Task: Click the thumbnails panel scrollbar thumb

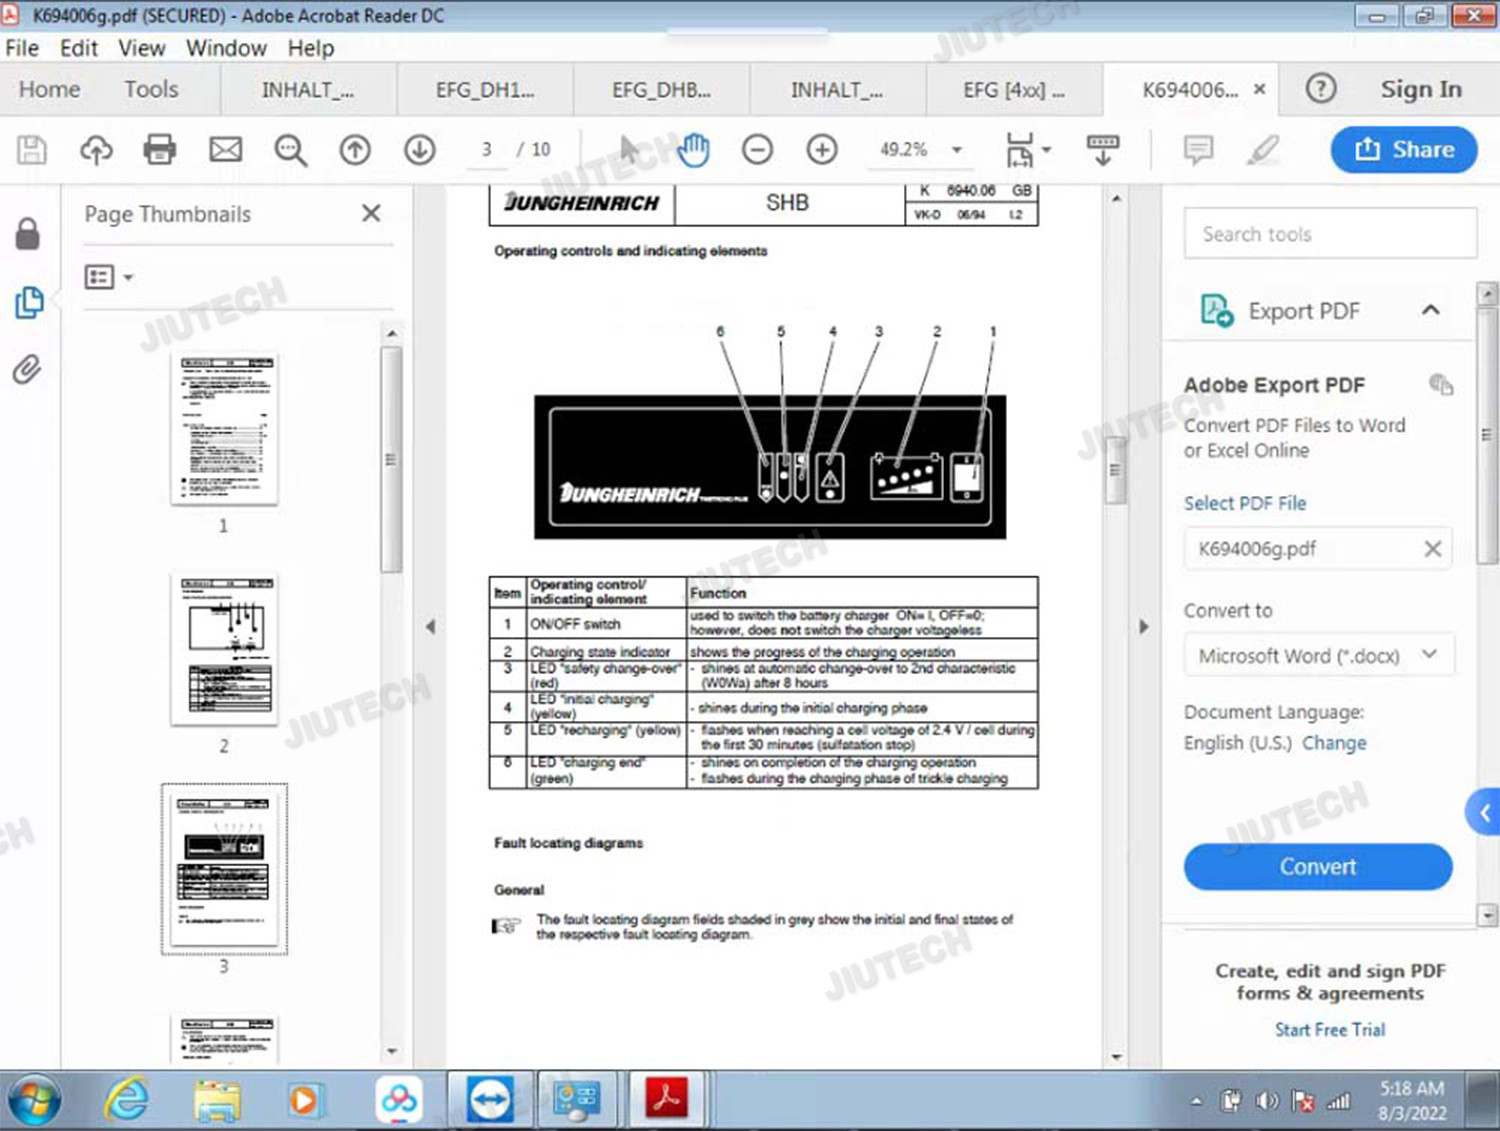Action: 391,459
